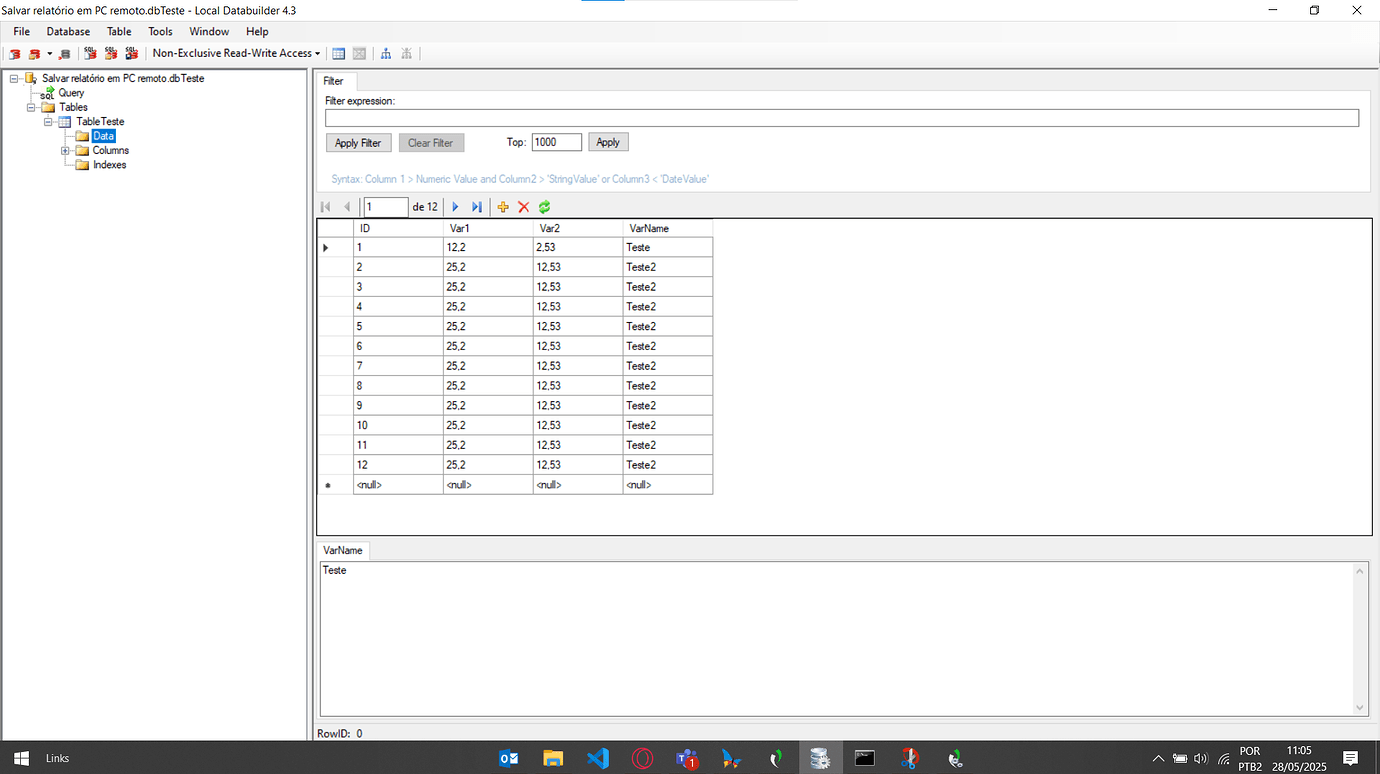The width and height of the screenshot is (1380, 774).
Task: Click the scroll down arrow in VarName panel
Action: pyautogui.click(x=1360, y=707)
